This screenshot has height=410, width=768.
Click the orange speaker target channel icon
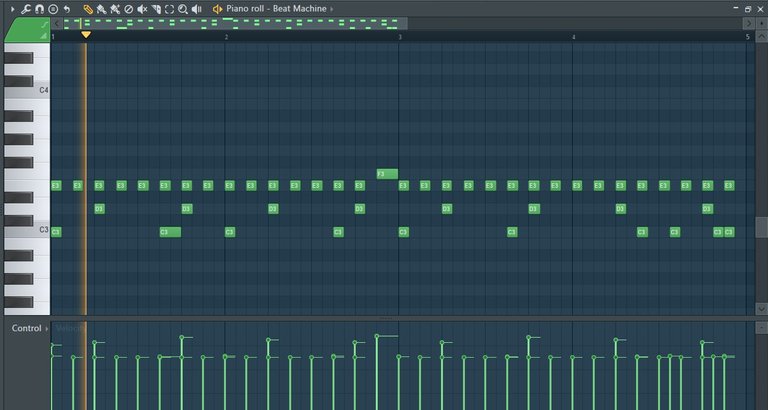click(x=217, y=9)
